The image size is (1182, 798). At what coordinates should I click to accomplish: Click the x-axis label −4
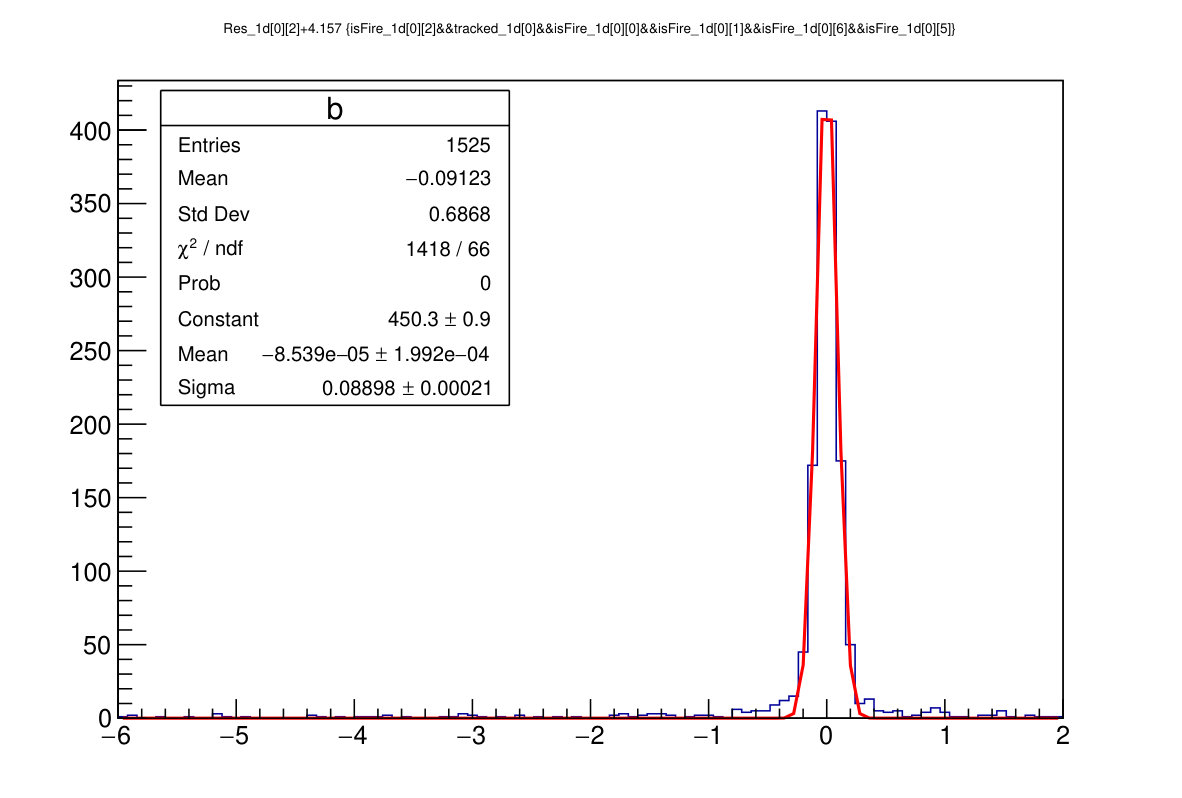click(x=353, y=735)
